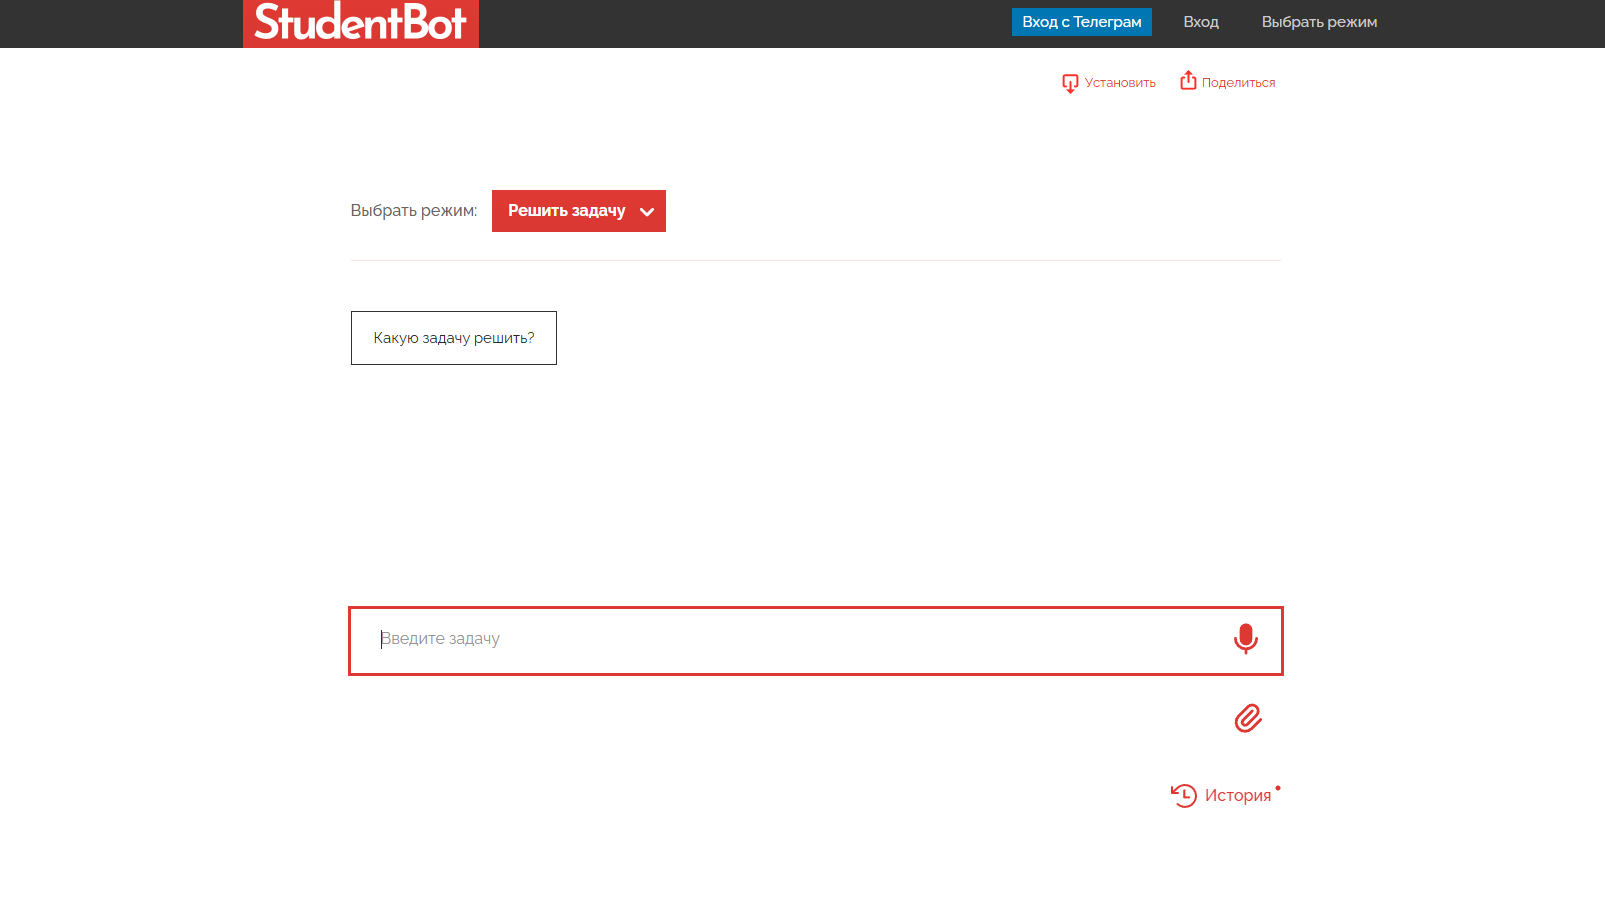This screenshot has height=903, width=1605.
Task: Log in with the Вход с Телеграм button
Action: pos(1081,22)
